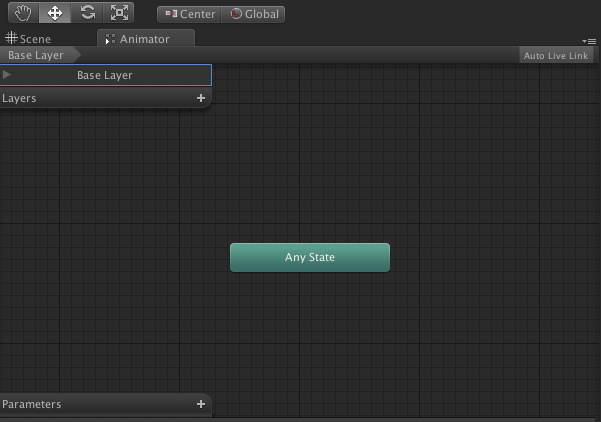This screenshot has height=422, width=601.
Task: Select the Any State node
Action: point(309,257)
